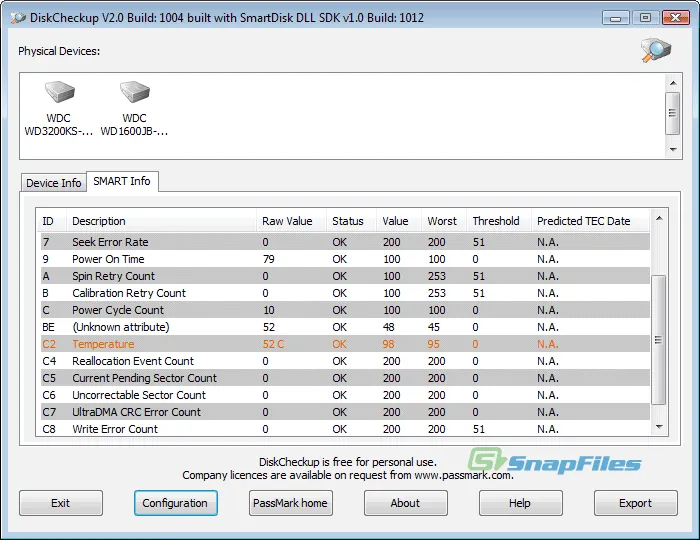
Task: Select the Seek Error Rate row
Action: pyautogui.click(x=345, y=242)
